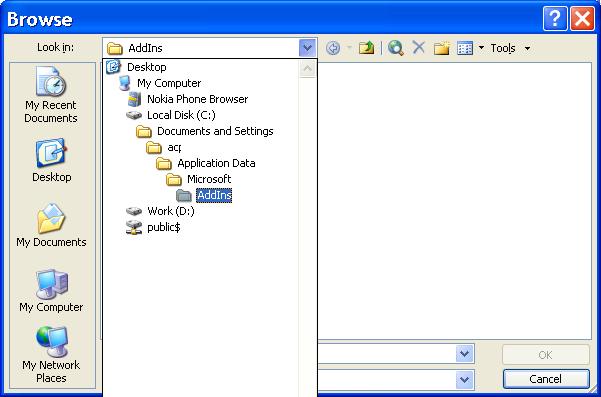Open the file name dropdown arrow
This screenshot has height=397, width=601.
(465, 354)
